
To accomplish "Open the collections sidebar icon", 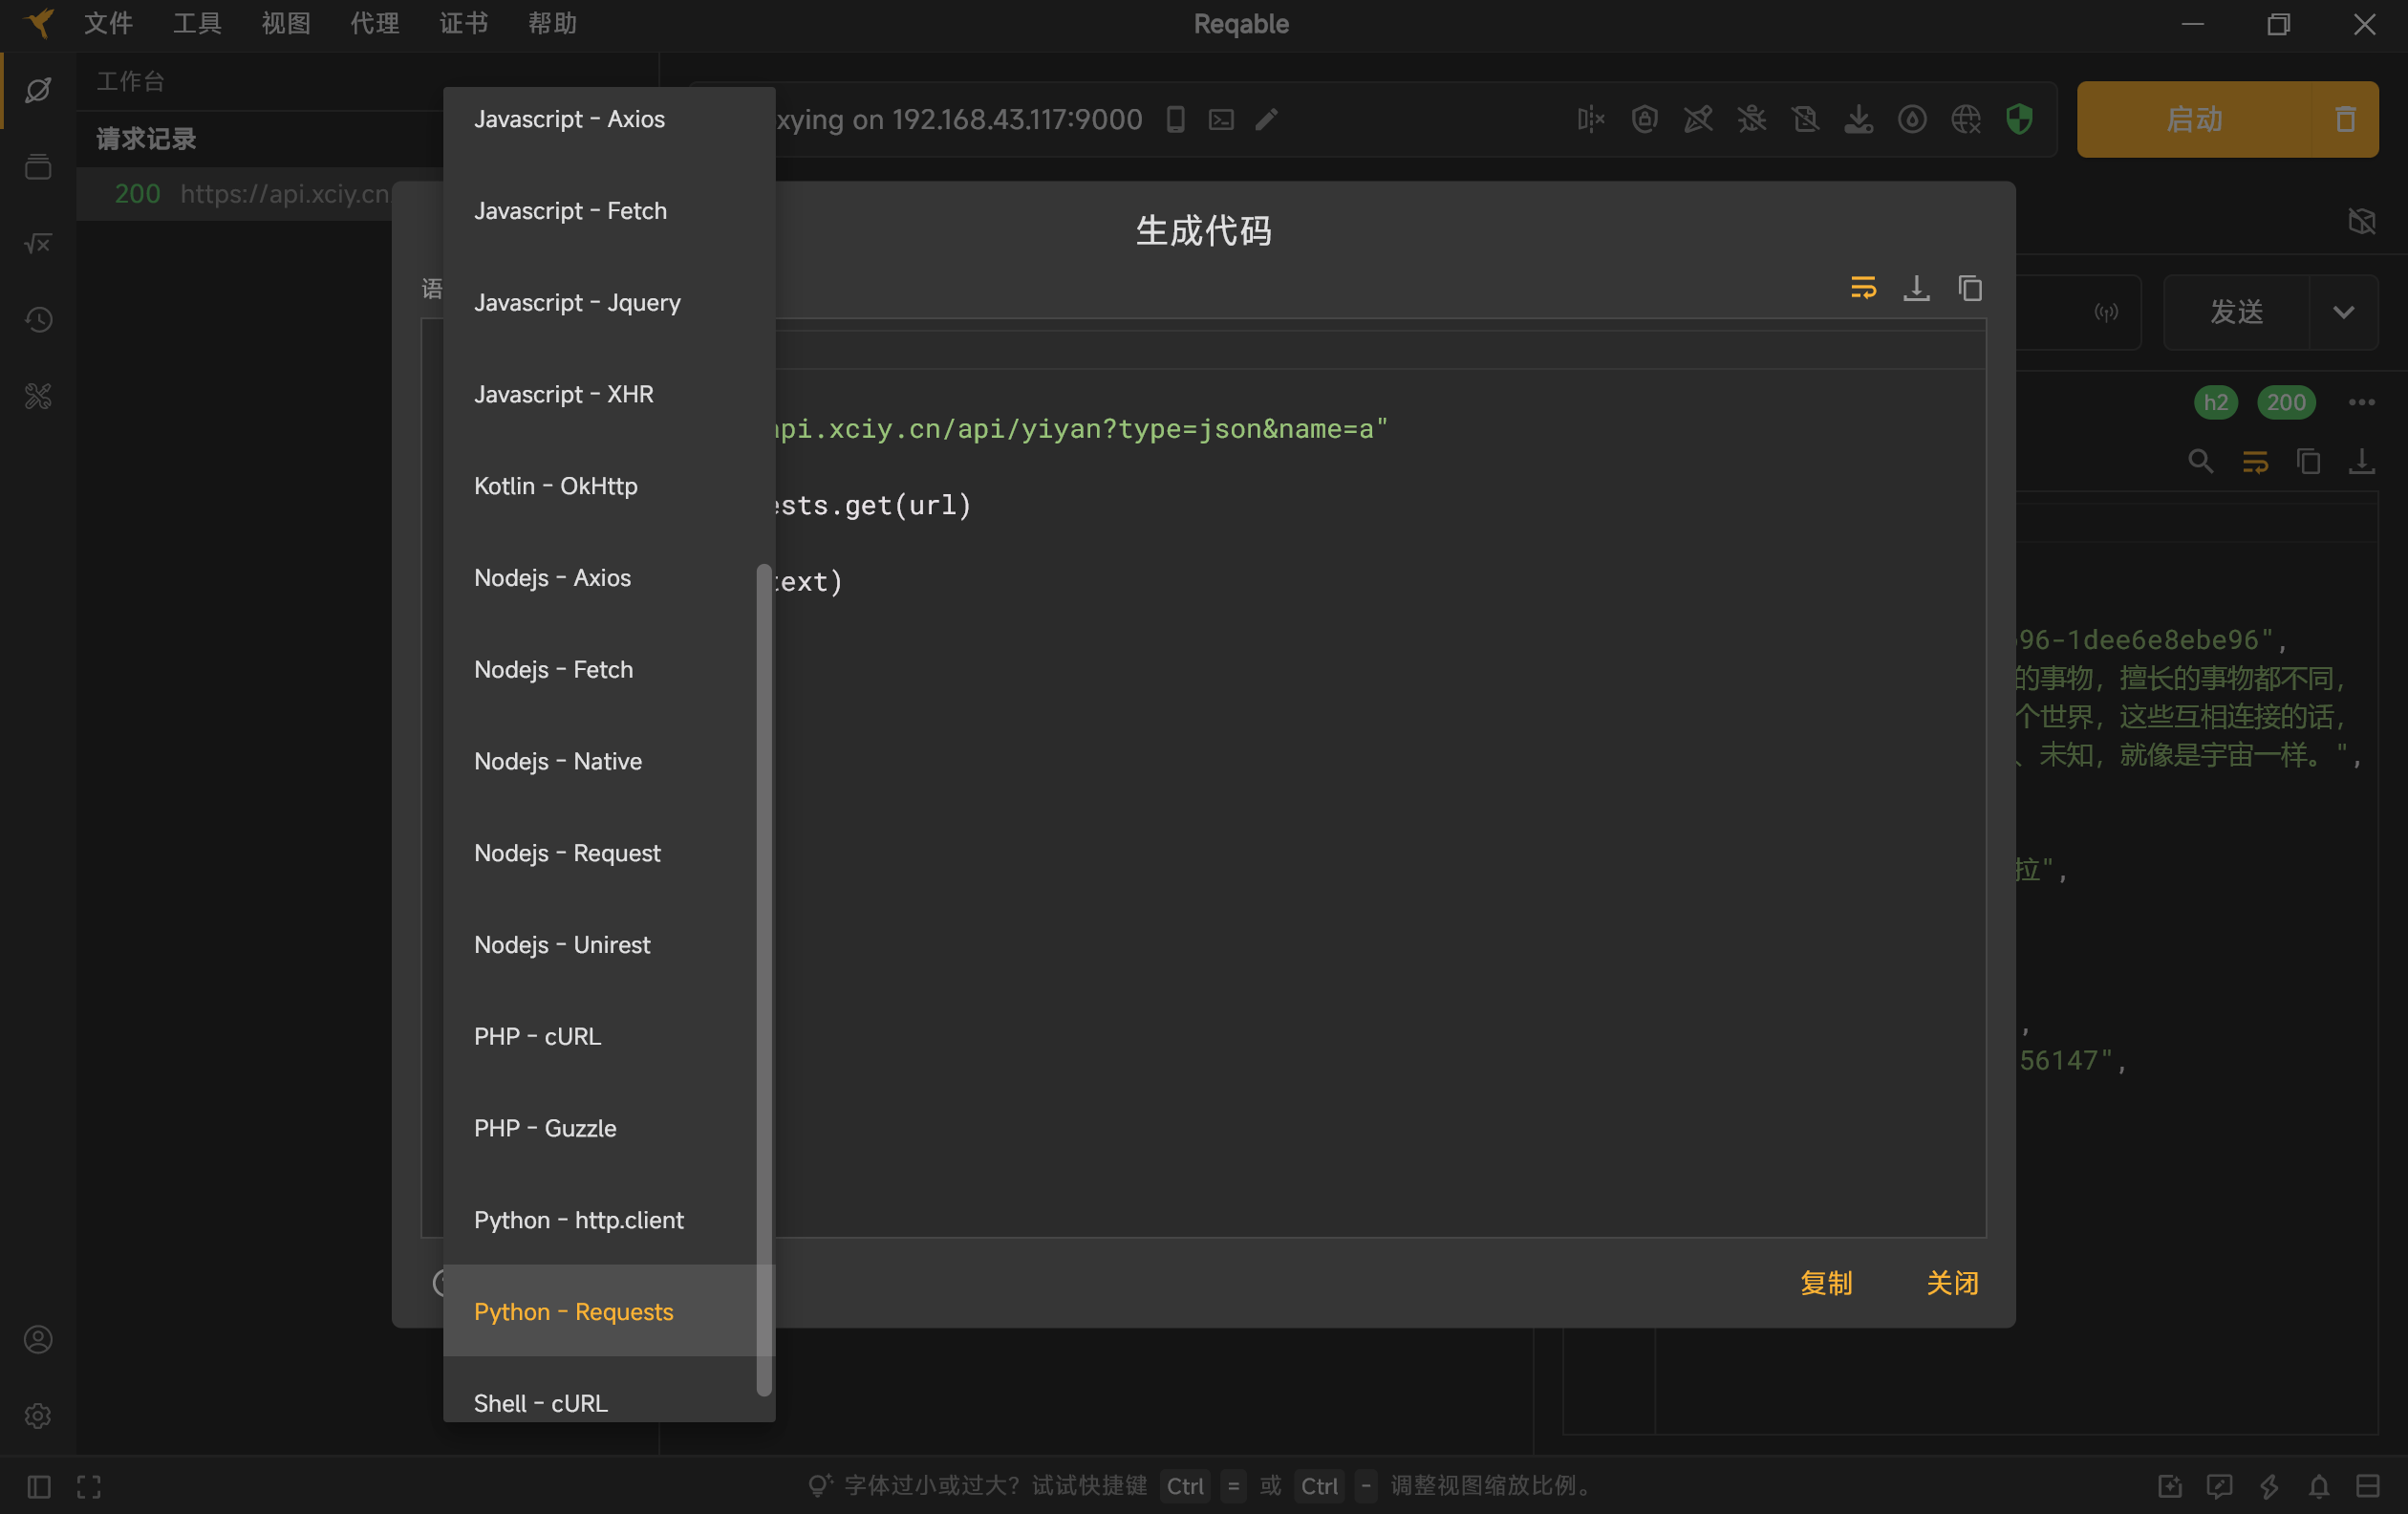I will point(38,167).
